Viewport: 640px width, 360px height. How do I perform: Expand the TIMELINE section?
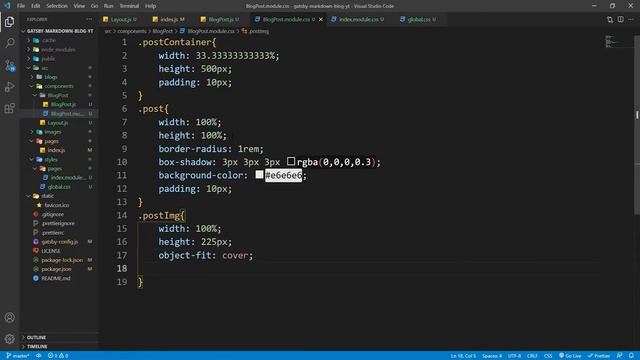click(x=59, y=347)
